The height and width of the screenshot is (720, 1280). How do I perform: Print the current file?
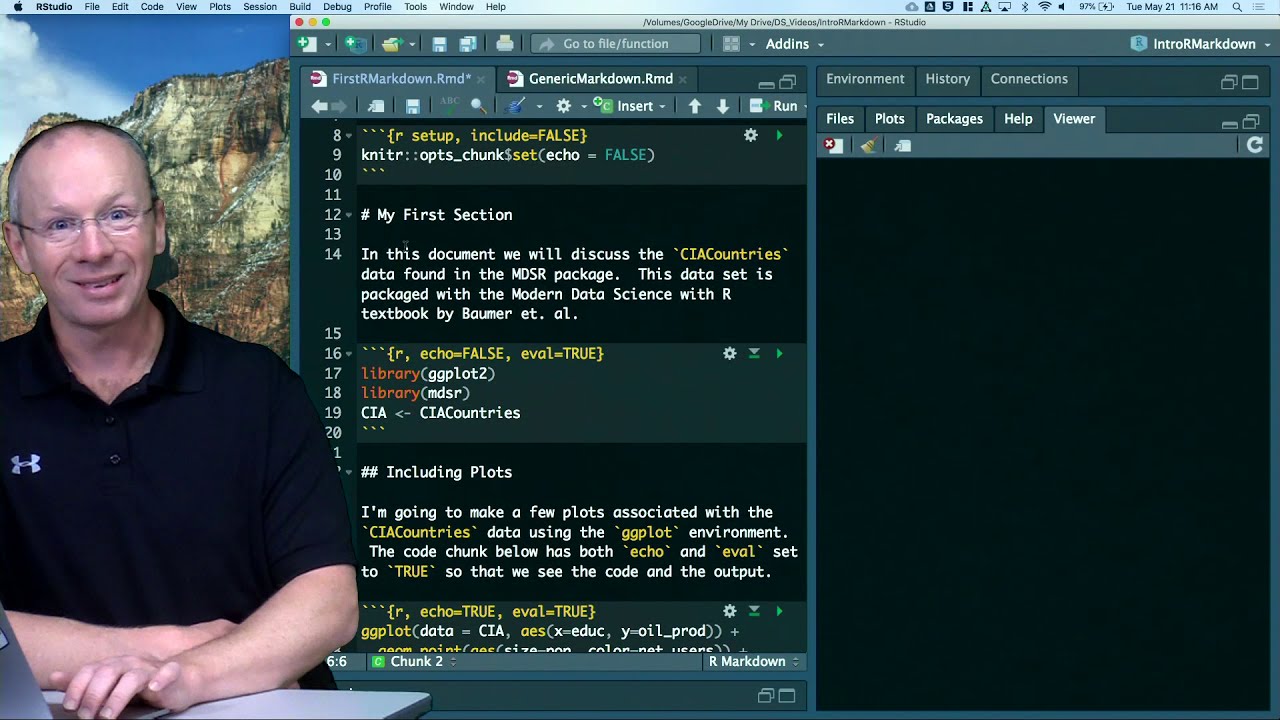[x=505, y=44]
